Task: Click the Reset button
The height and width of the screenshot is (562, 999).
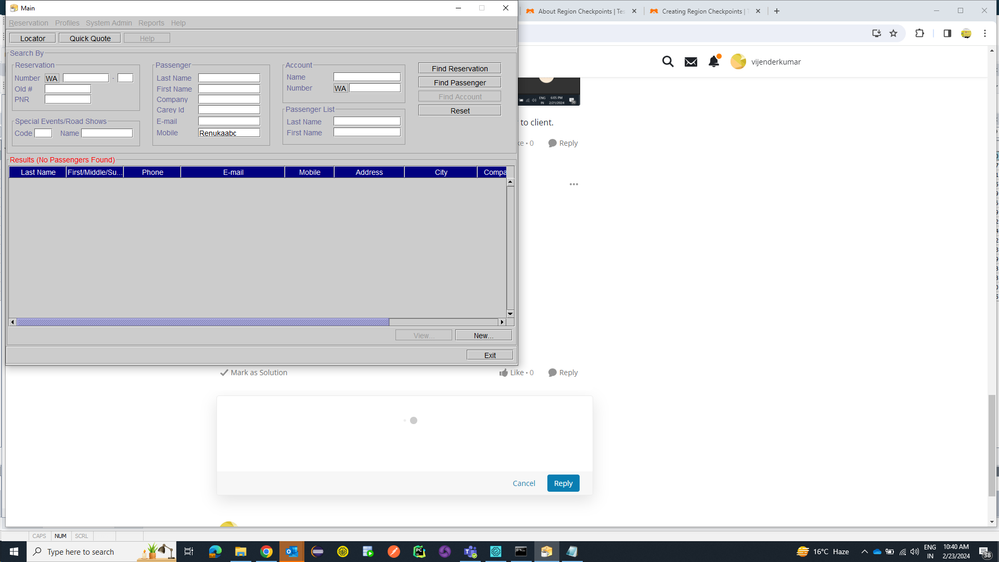Action: (x=459, y=110)
